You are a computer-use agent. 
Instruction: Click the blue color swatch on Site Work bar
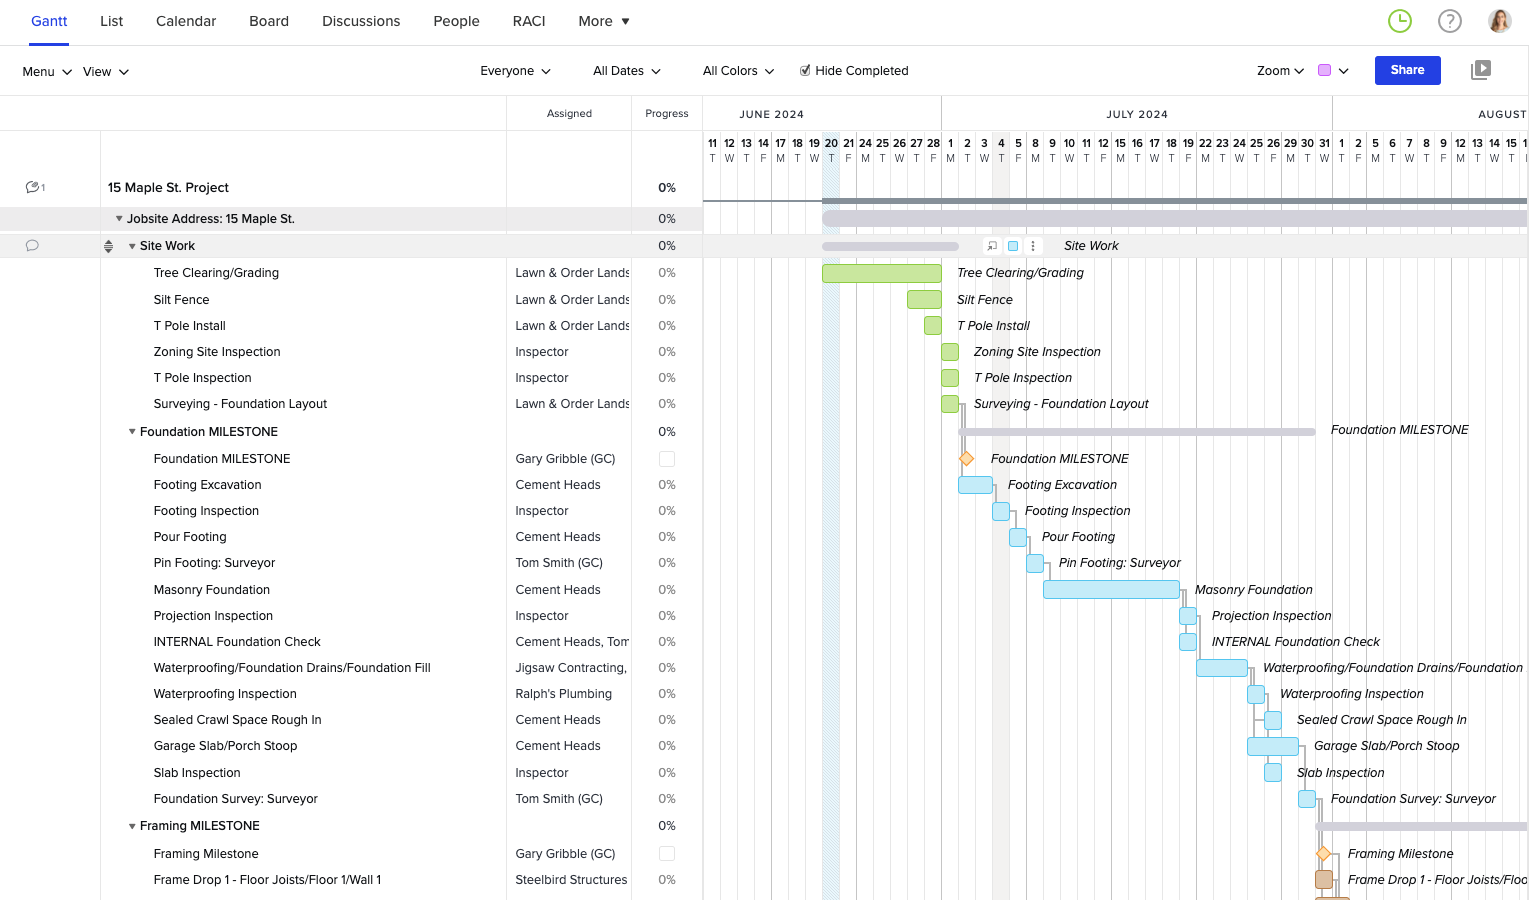coord(1013,246)
